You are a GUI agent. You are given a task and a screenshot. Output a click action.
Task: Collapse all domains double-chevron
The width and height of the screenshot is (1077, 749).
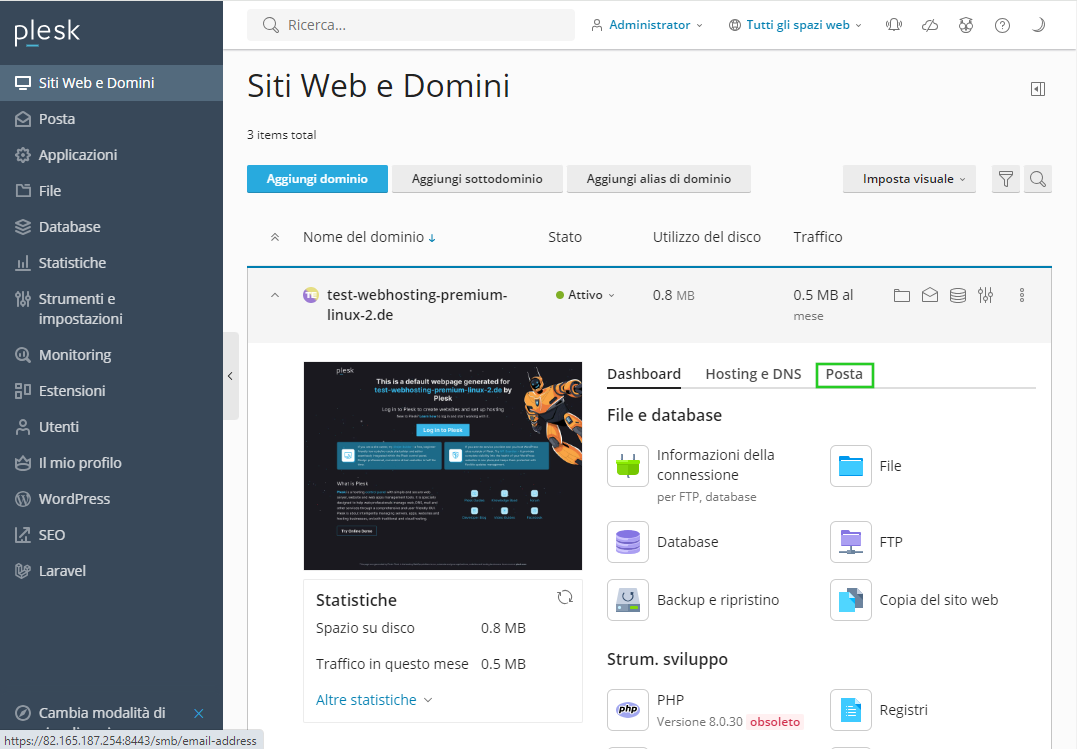(x=275, y=237)
